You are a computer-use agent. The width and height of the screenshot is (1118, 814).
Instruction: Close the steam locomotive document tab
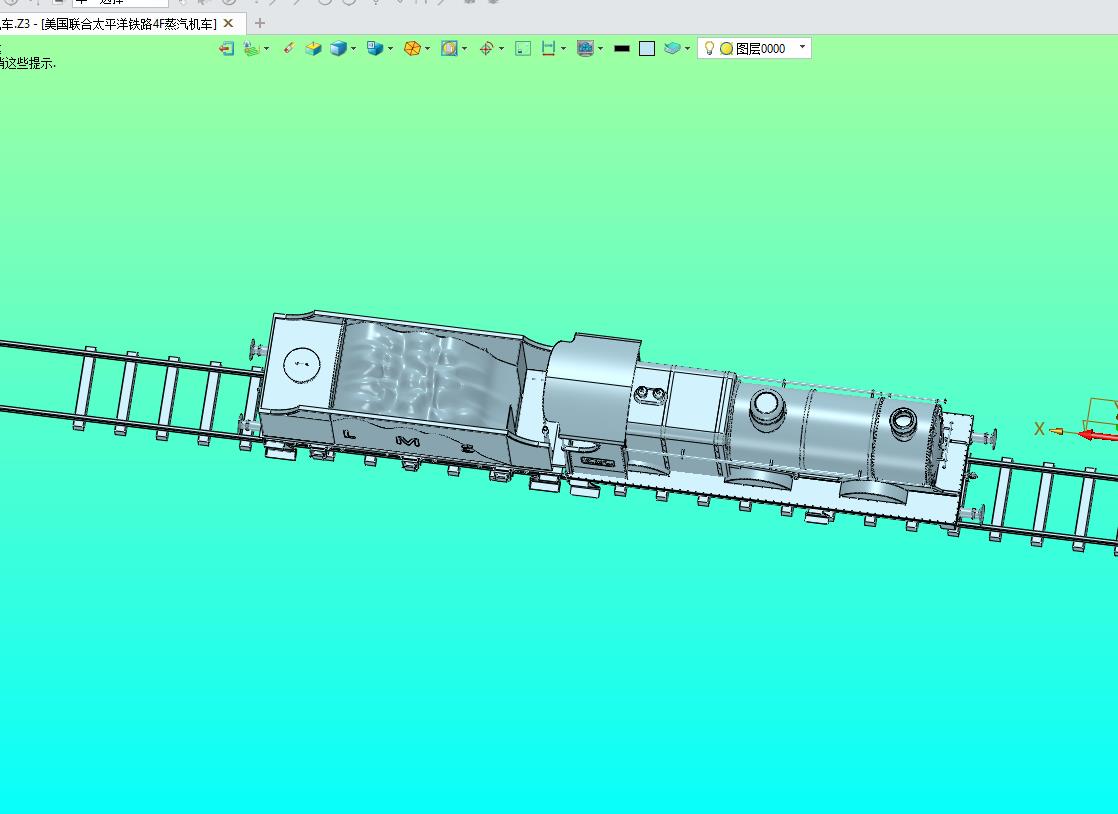coord(228,24)
